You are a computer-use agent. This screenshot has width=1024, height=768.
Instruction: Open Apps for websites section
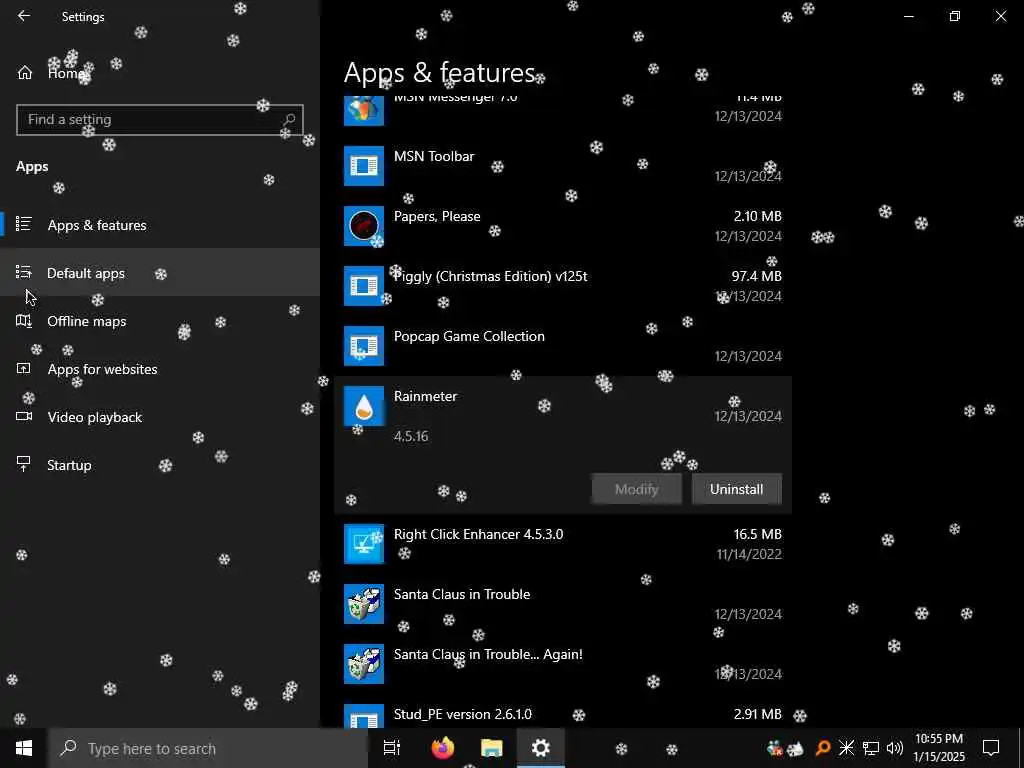coord(160,369)
